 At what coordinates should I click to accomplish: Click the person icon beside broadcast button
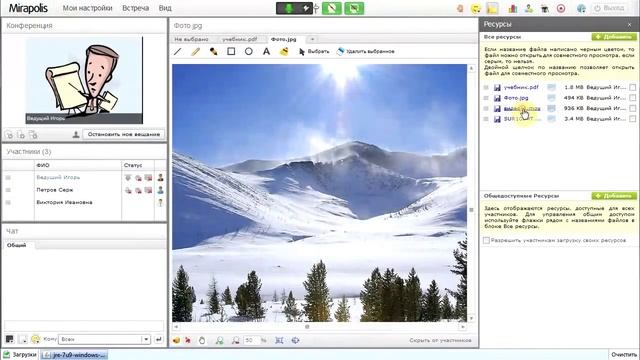(76, 134)
